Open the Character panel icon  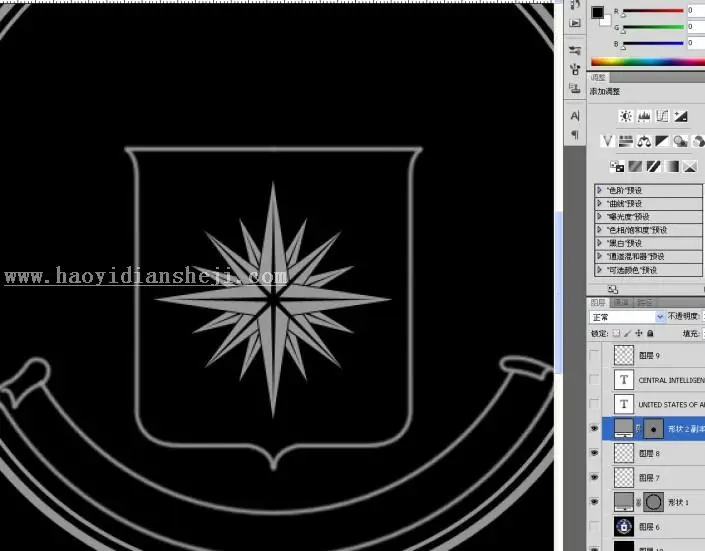(575, 116)
